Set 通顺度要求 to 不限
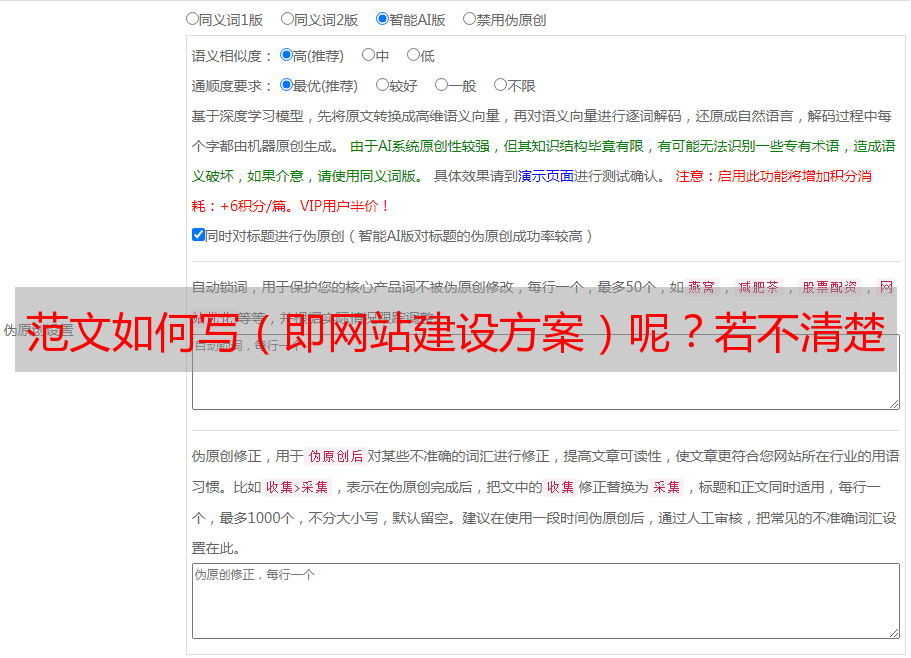The width and height of the screenshot is (911, 658). point(500,85)
